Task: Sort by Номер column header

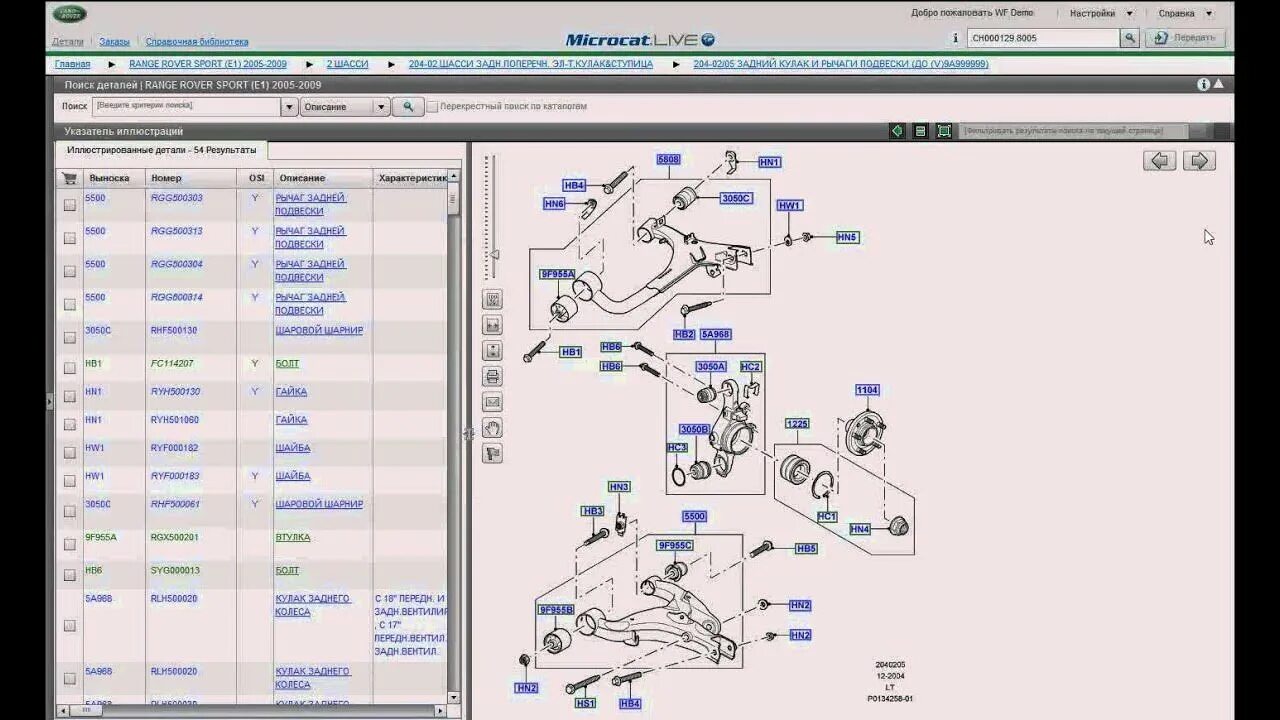Action: (166, 178)
